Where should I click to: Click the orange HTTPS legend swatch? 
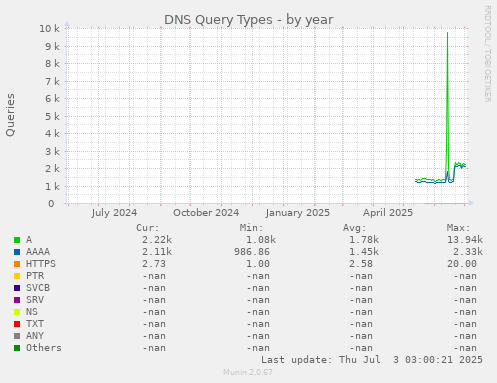[17, 264]
